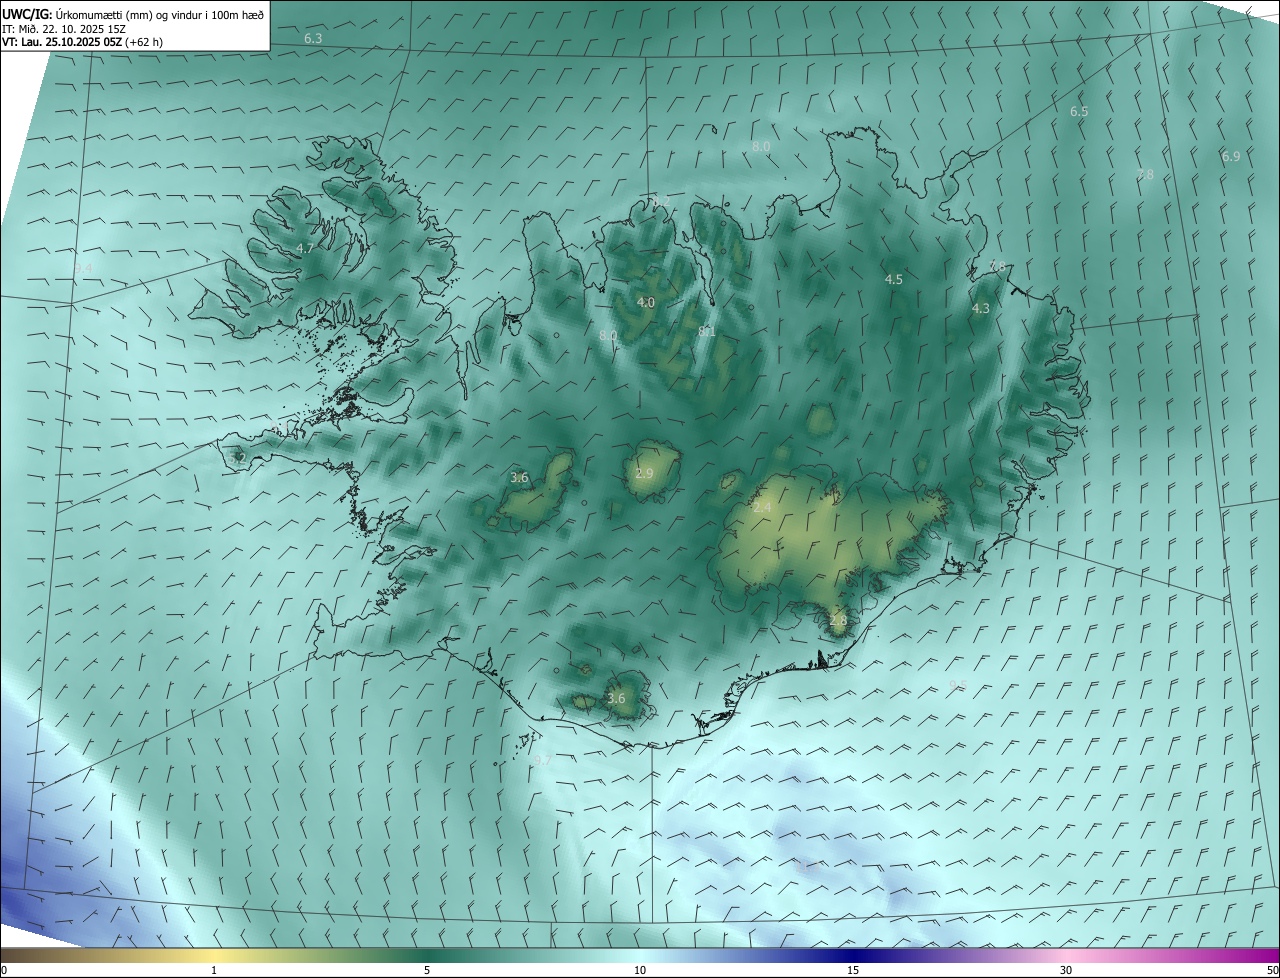Viewport: 1280px width, 978px height.
Task: Click the 1 tick on the colour scale
Action: (214, 970)
